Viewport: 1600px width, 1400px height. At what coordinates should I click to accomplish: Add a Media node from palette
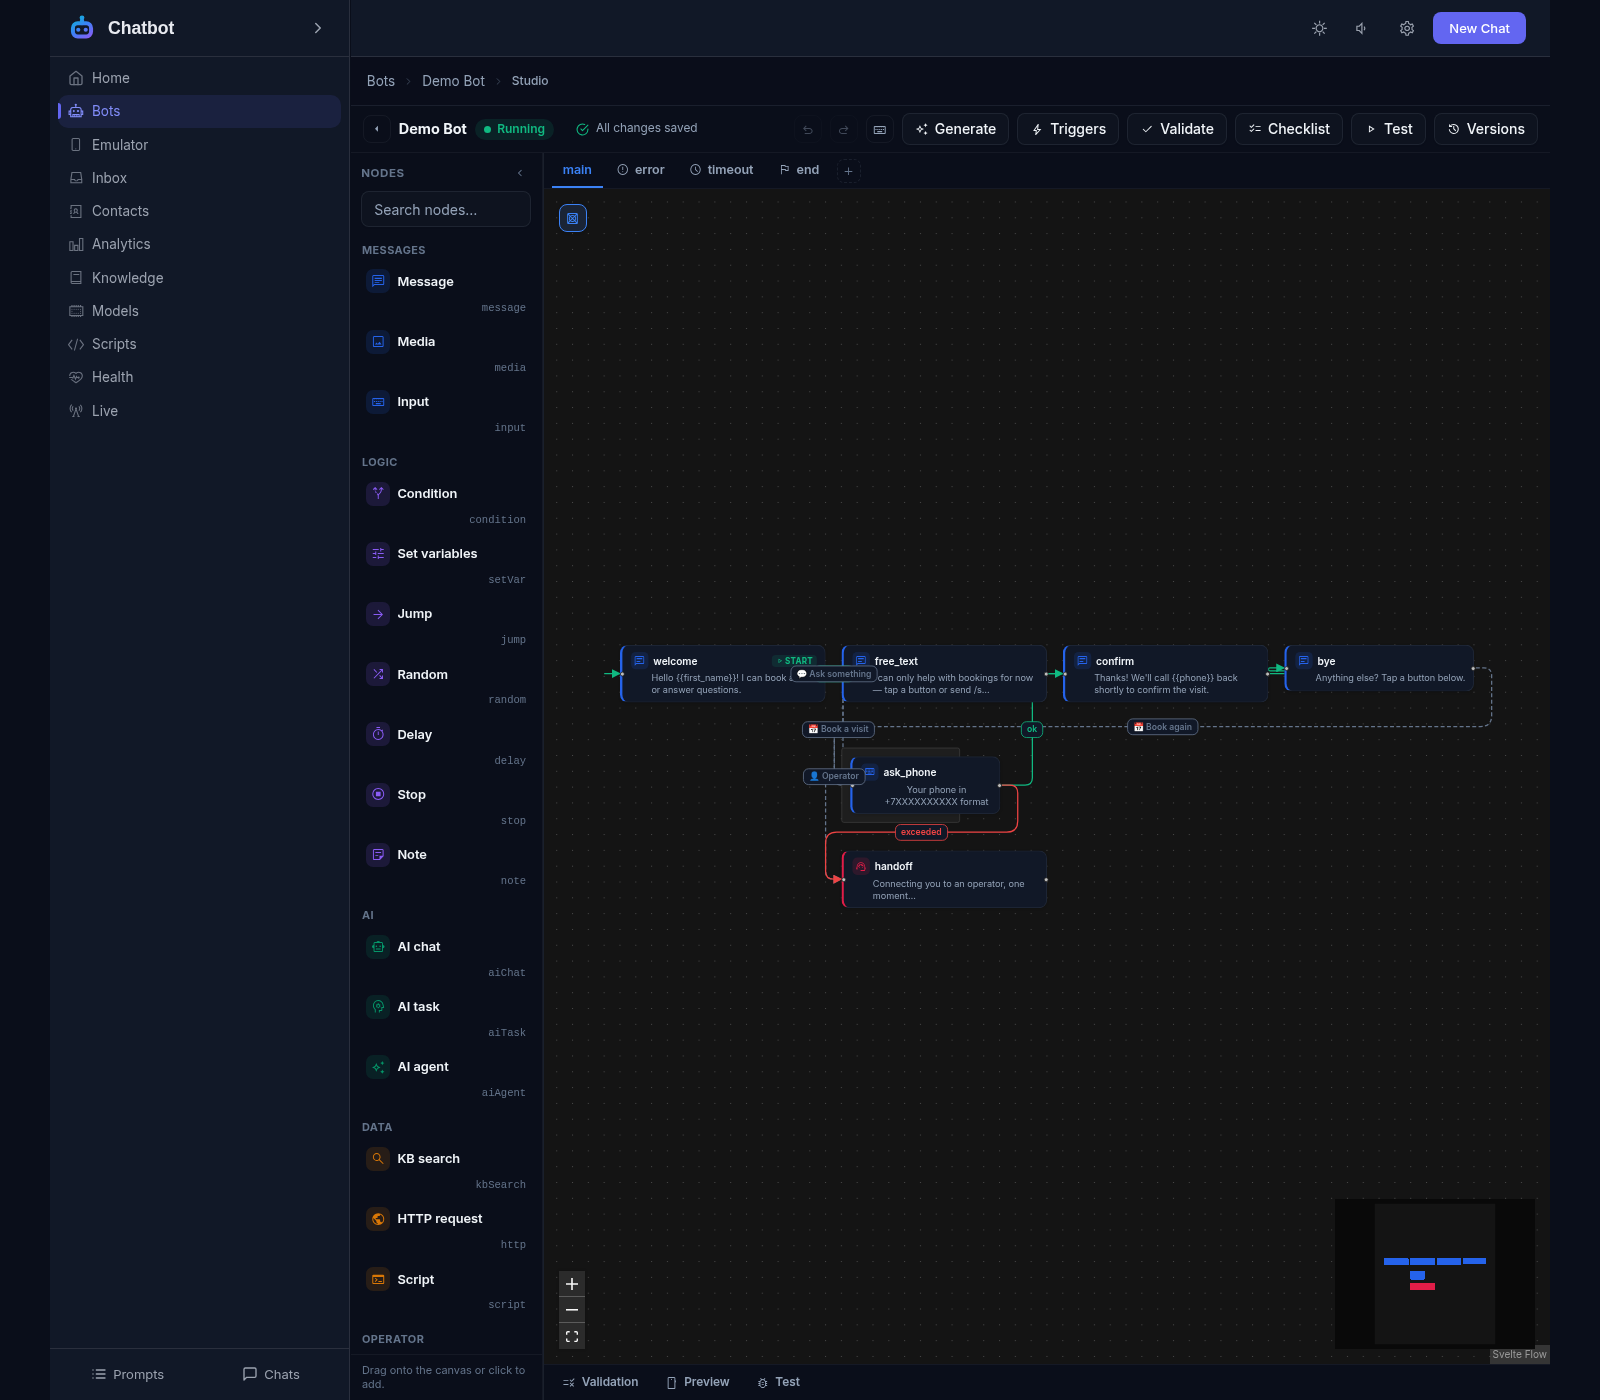(446, 353)
